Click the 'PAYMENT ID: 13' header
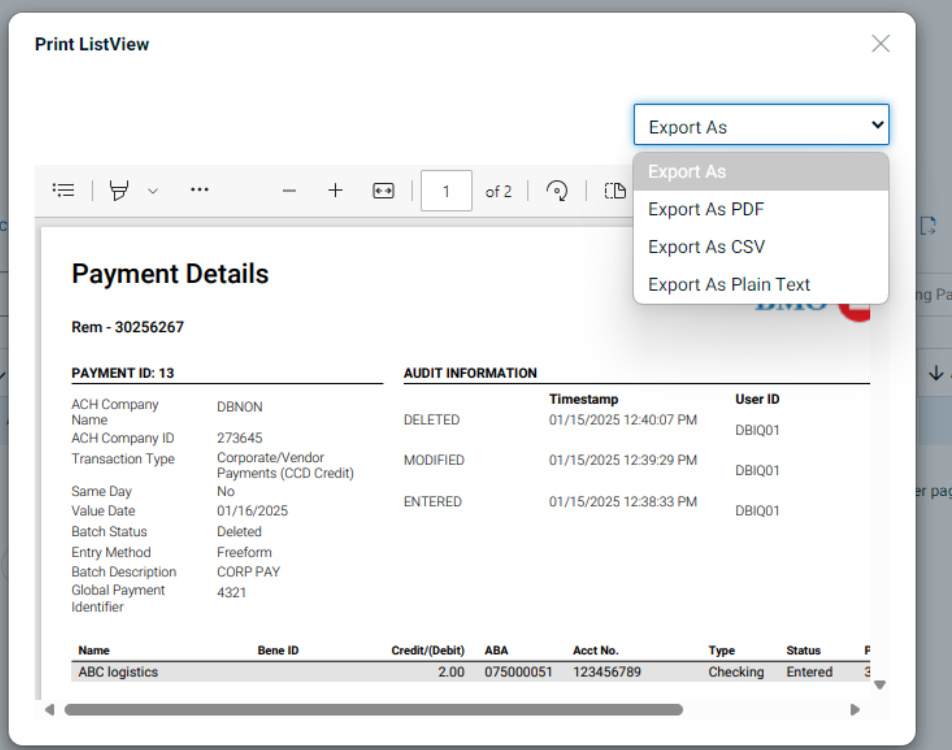The image size is (952, 750). (123, 373)
